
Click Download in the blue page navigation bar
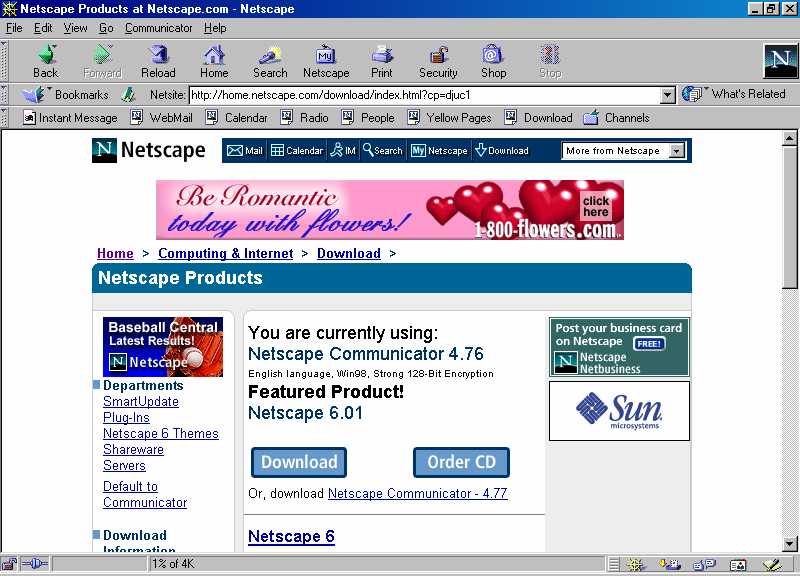pyautogui.click(x=502, y=151)
